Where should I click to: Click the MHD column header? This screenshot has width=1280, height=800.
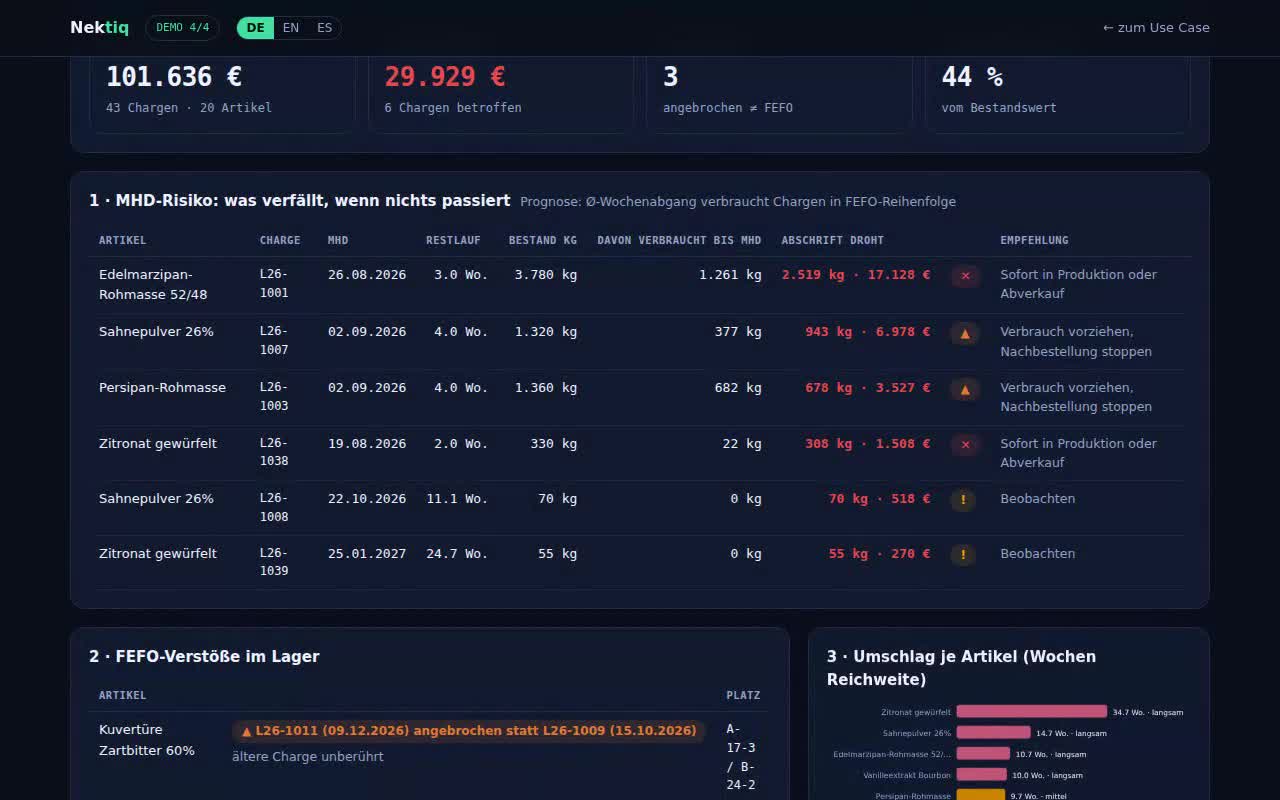pyautogui.click(x=338, y=240)
